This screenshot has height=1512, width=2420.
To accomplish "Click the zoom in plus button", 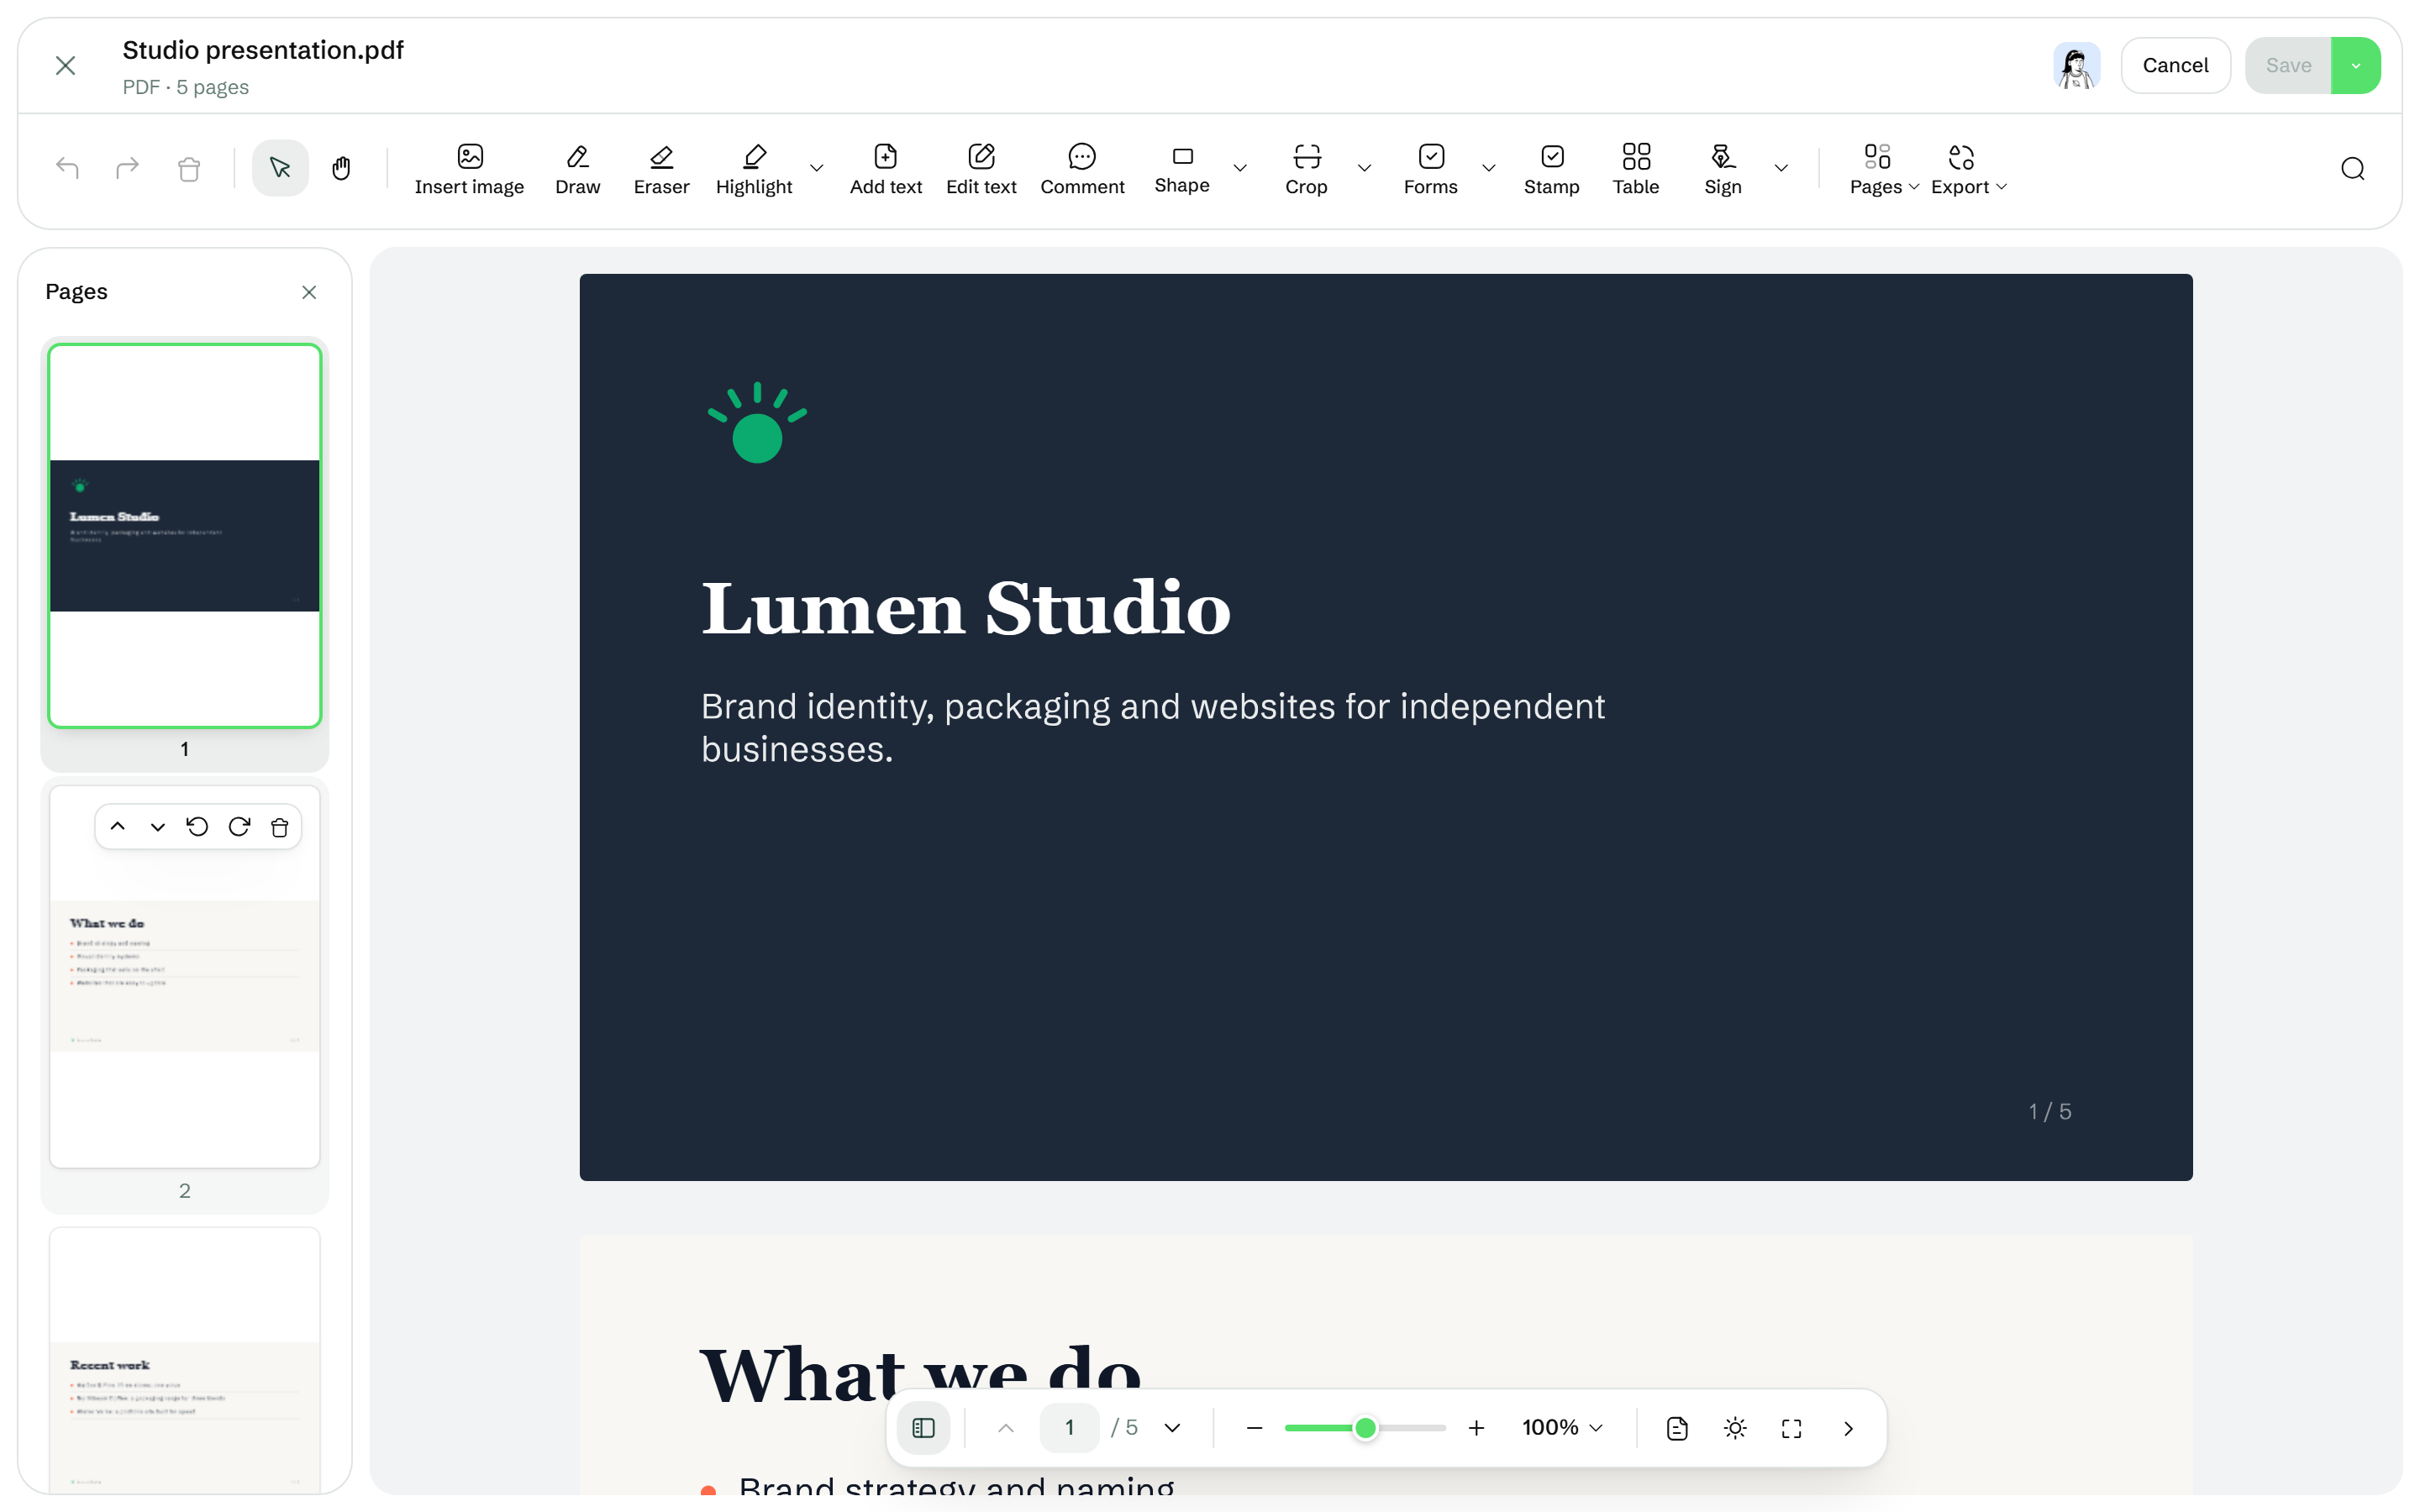I will (1475, 1427).
